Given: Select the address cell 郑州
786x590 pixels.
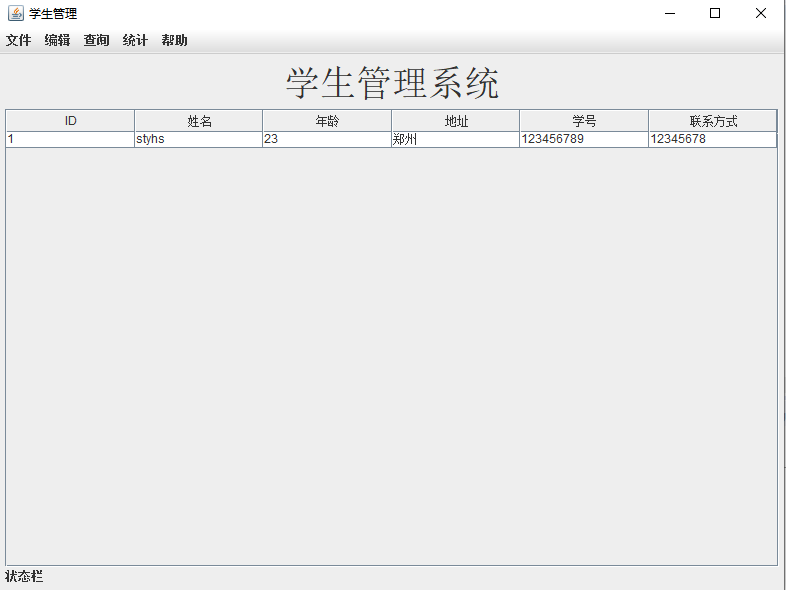Looking at the screenshot, I should tap(456, 139).
